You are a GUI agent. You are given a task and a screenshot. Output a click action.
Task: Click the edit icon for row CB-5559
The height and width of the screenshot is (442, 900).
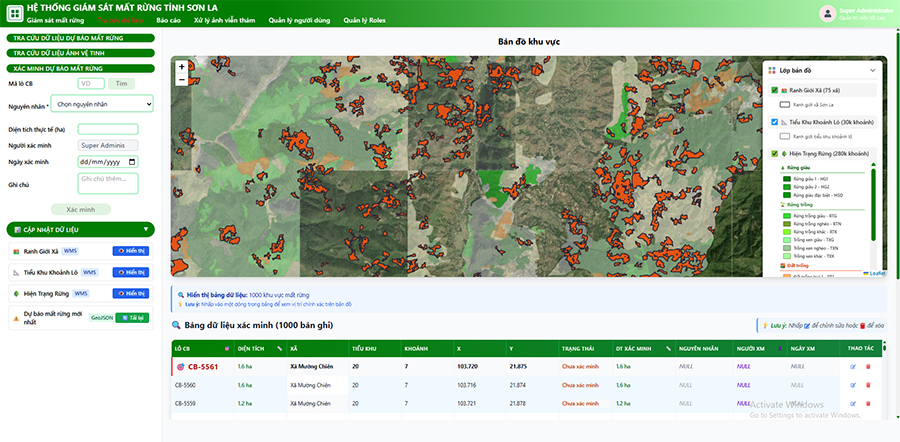(x=853, y=403)
